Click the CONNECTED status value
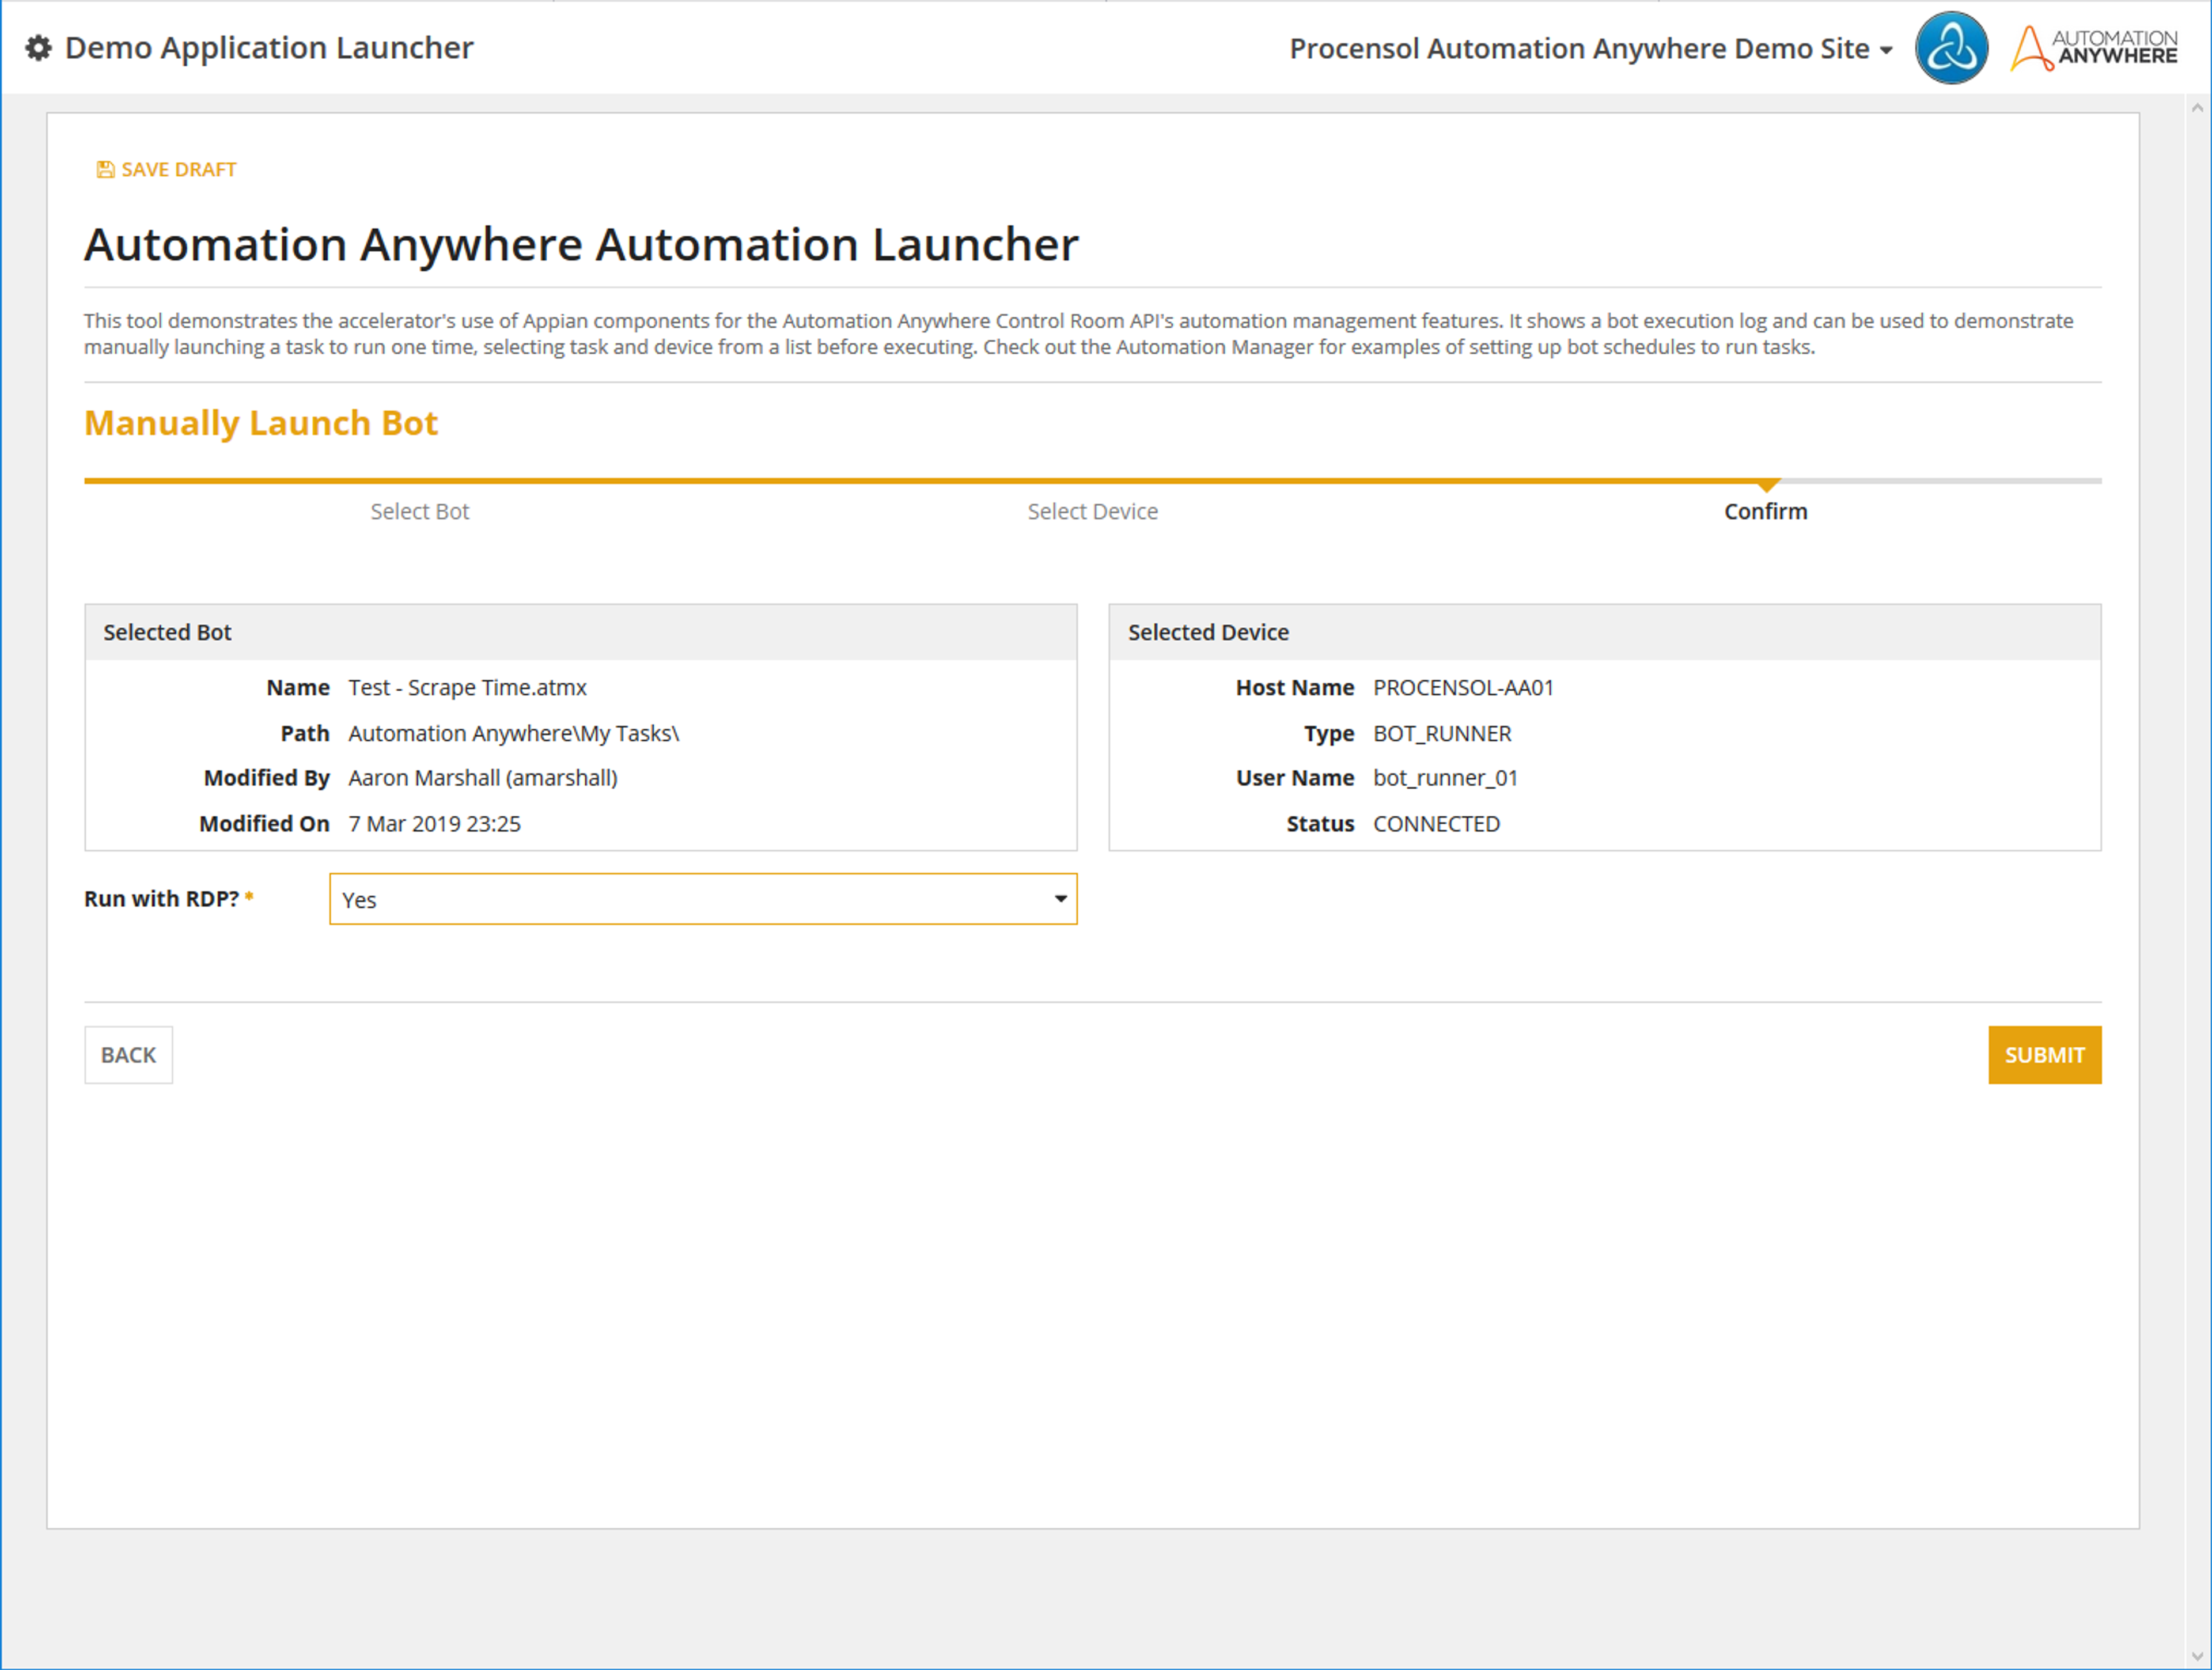 [1436, 824]
